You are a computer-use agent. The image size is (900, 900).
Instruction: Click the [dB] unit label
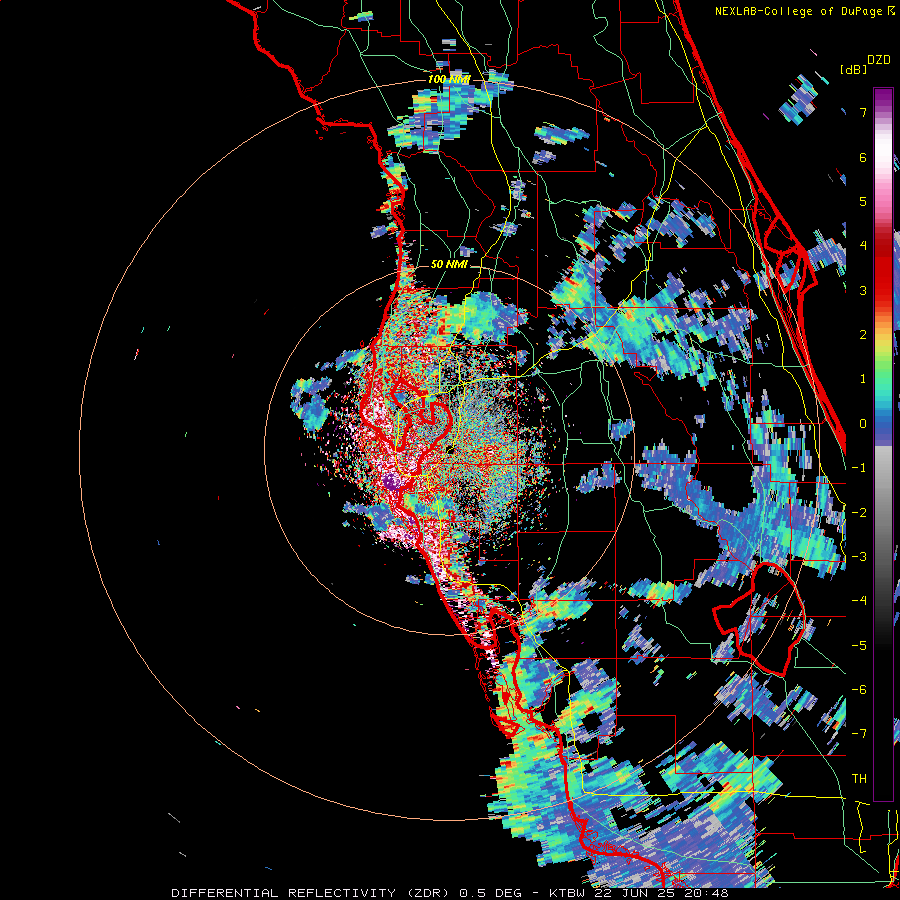point(853,69)
